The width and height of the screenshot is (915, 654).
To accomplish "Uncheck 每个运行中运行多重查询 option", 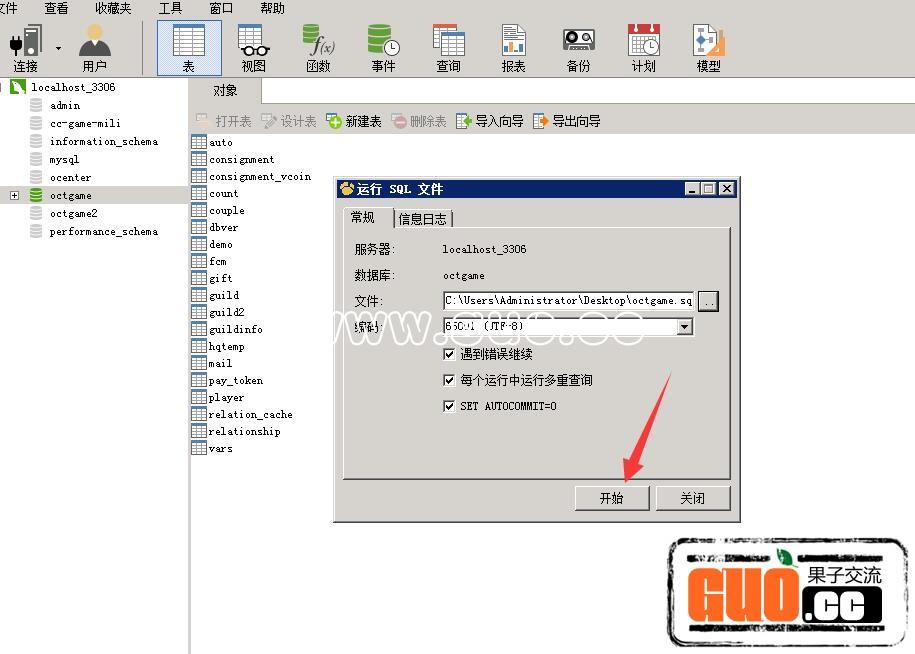I will pyautogui.click(x=449, y=380).
